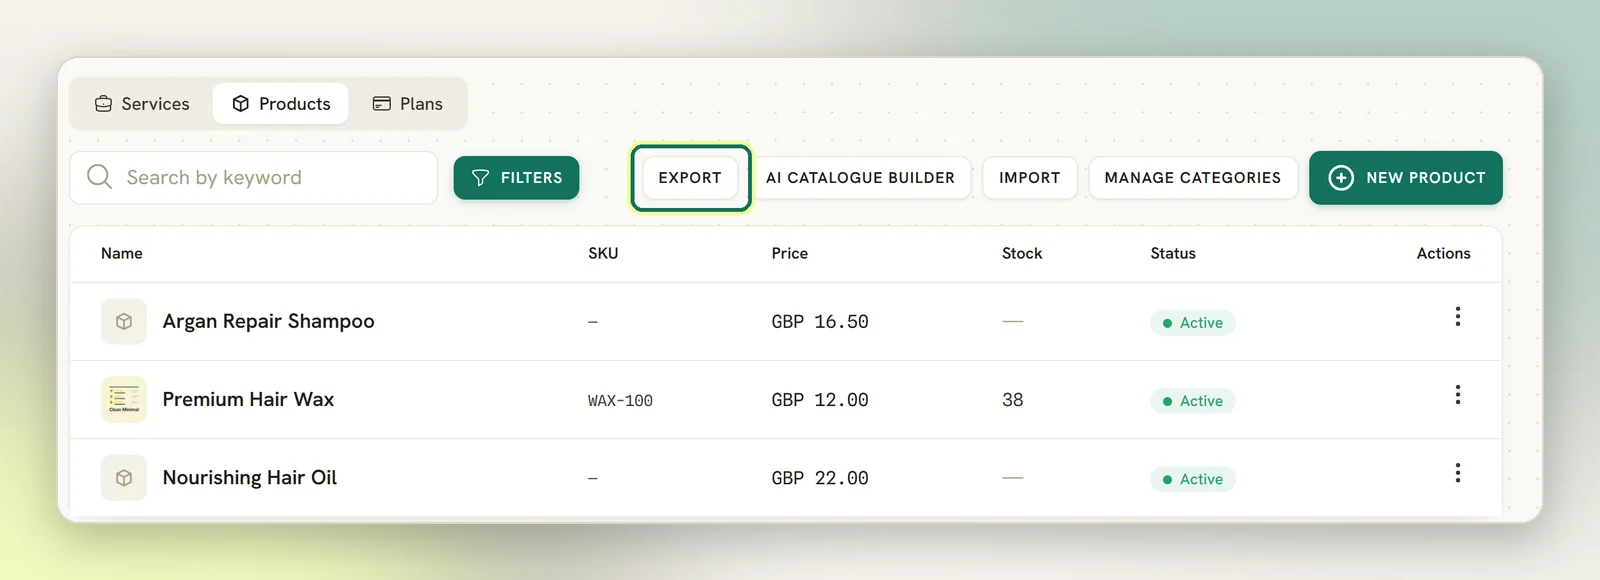1600x580 pixels.
Task: Click the GBP 12.00 price
Action: [x=820, y=400]
